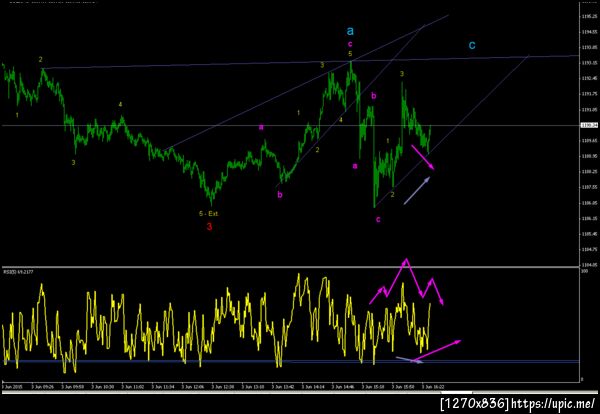Click the '3 Jun 13:42' time label
This screenshot has width=600, height=414.
pyautogui.click(x=284, y=387)
